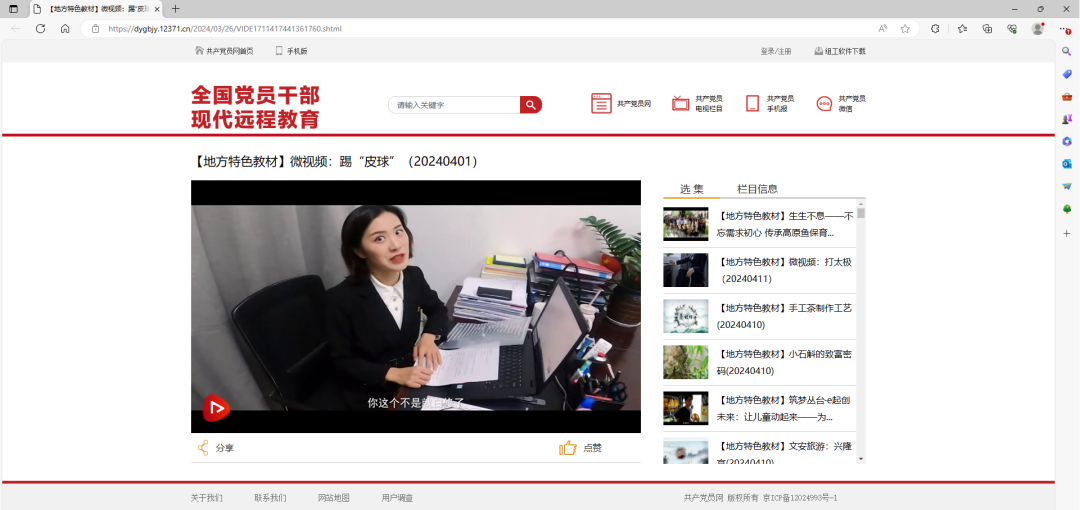Image resolution: width=1080 pixels, height=510 pixels.
Task: Click the playlist scrollbar up arrow
Action: (x=861, y=203)
